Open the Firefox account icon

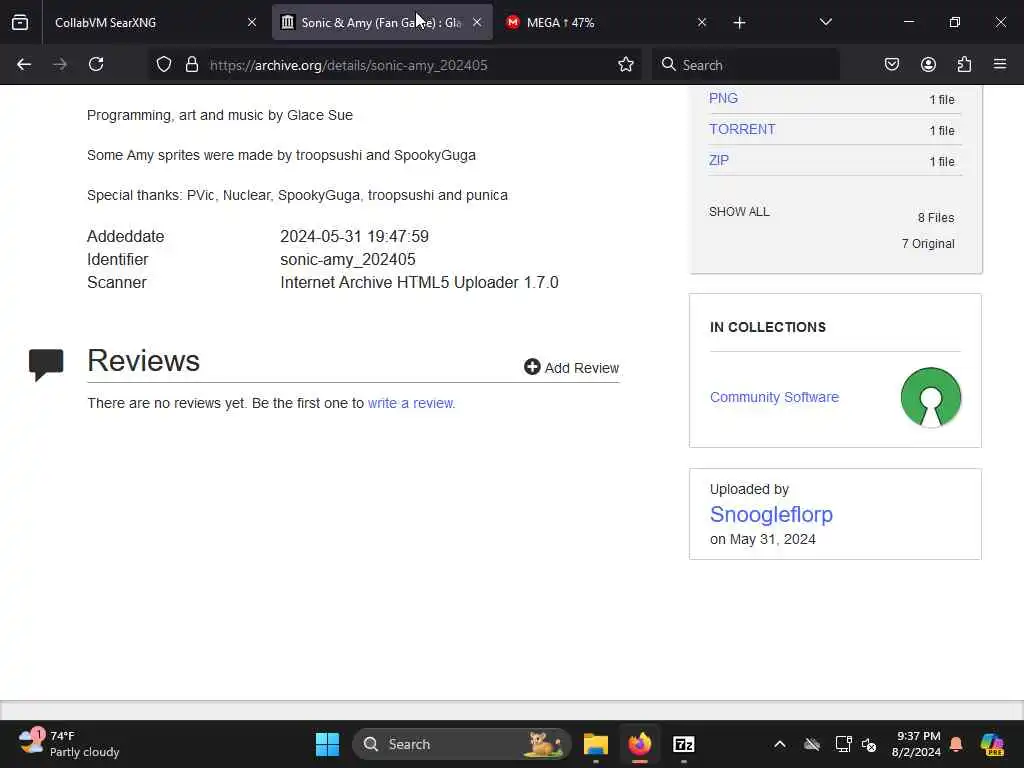[x=928, y=65]
